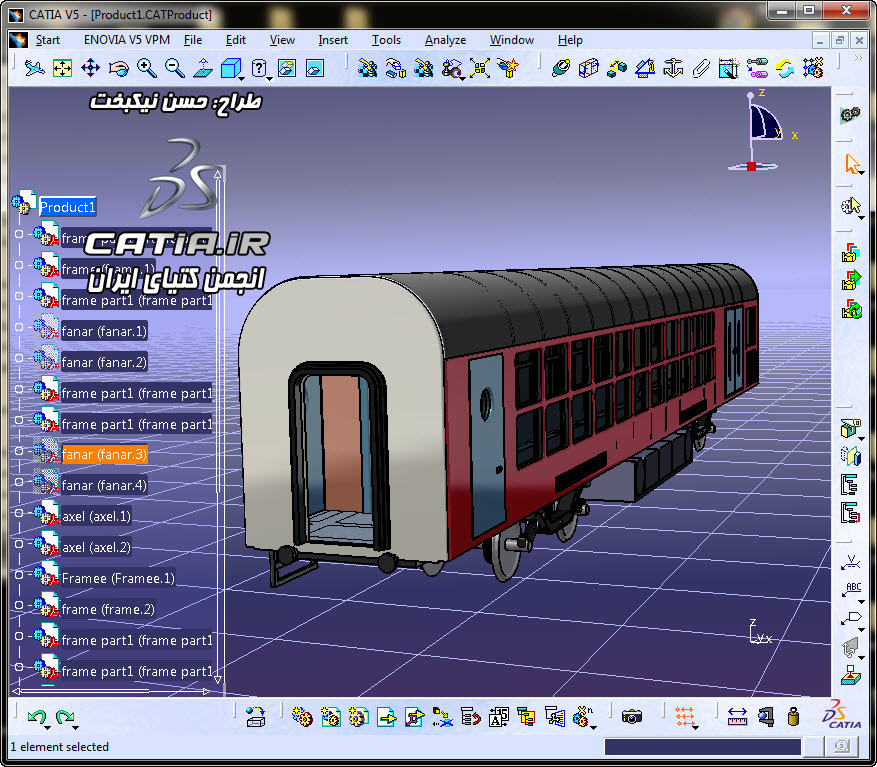Click the Zoom In magnifier
The height and width of the screenshot is (767, 877).
click(147, 68)
